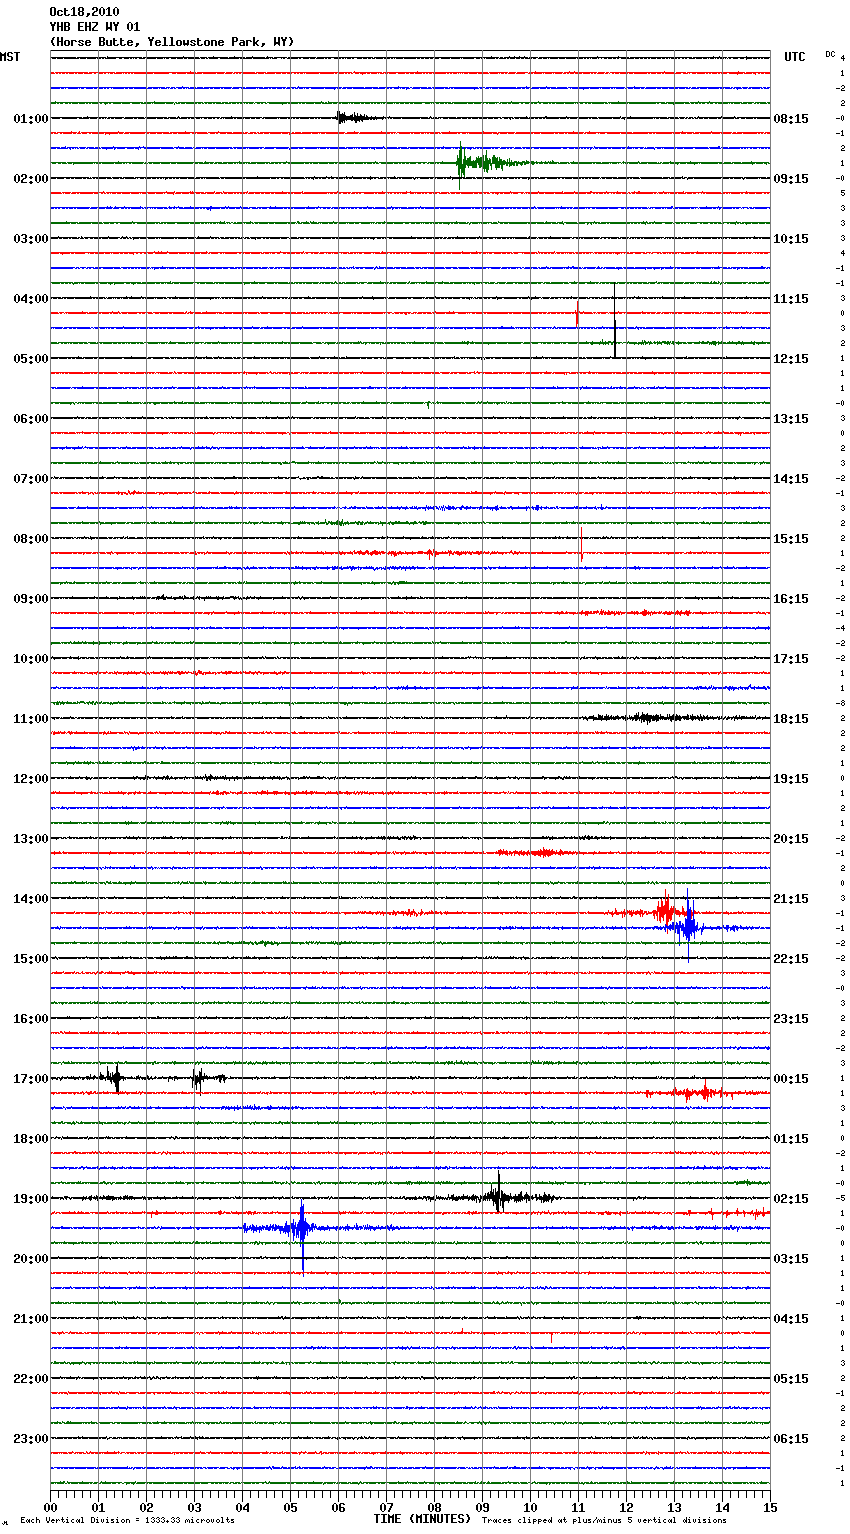Image resolution: width=850 pixels, height=1534 pixels.
Task: Click the 18:15 UTC time label
Action: (x=791, y=719)
